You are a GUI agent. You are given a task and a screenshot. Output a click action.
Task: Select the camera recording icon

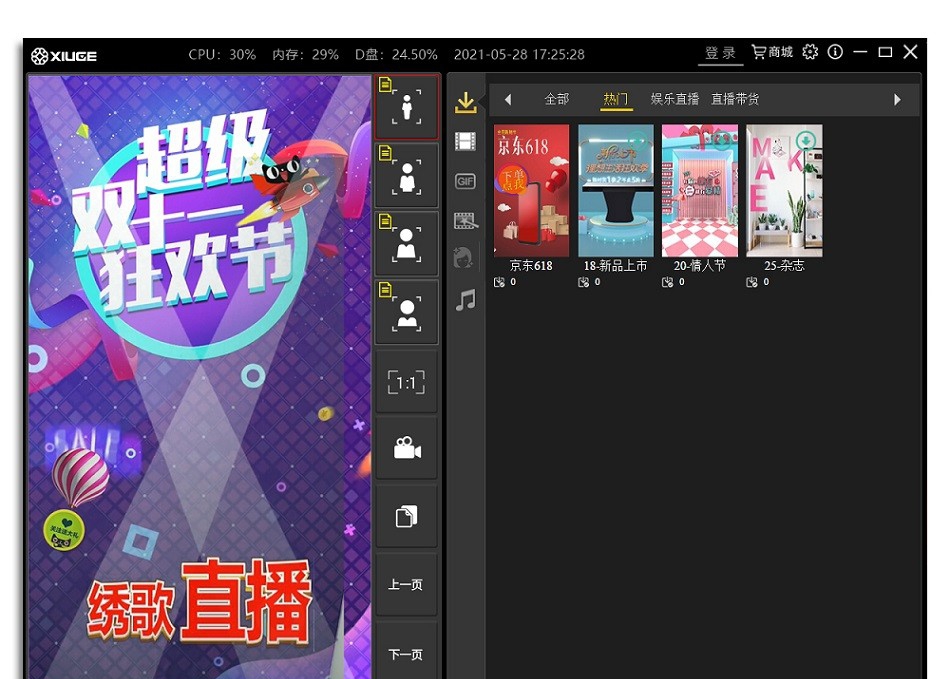click(406, 448)
